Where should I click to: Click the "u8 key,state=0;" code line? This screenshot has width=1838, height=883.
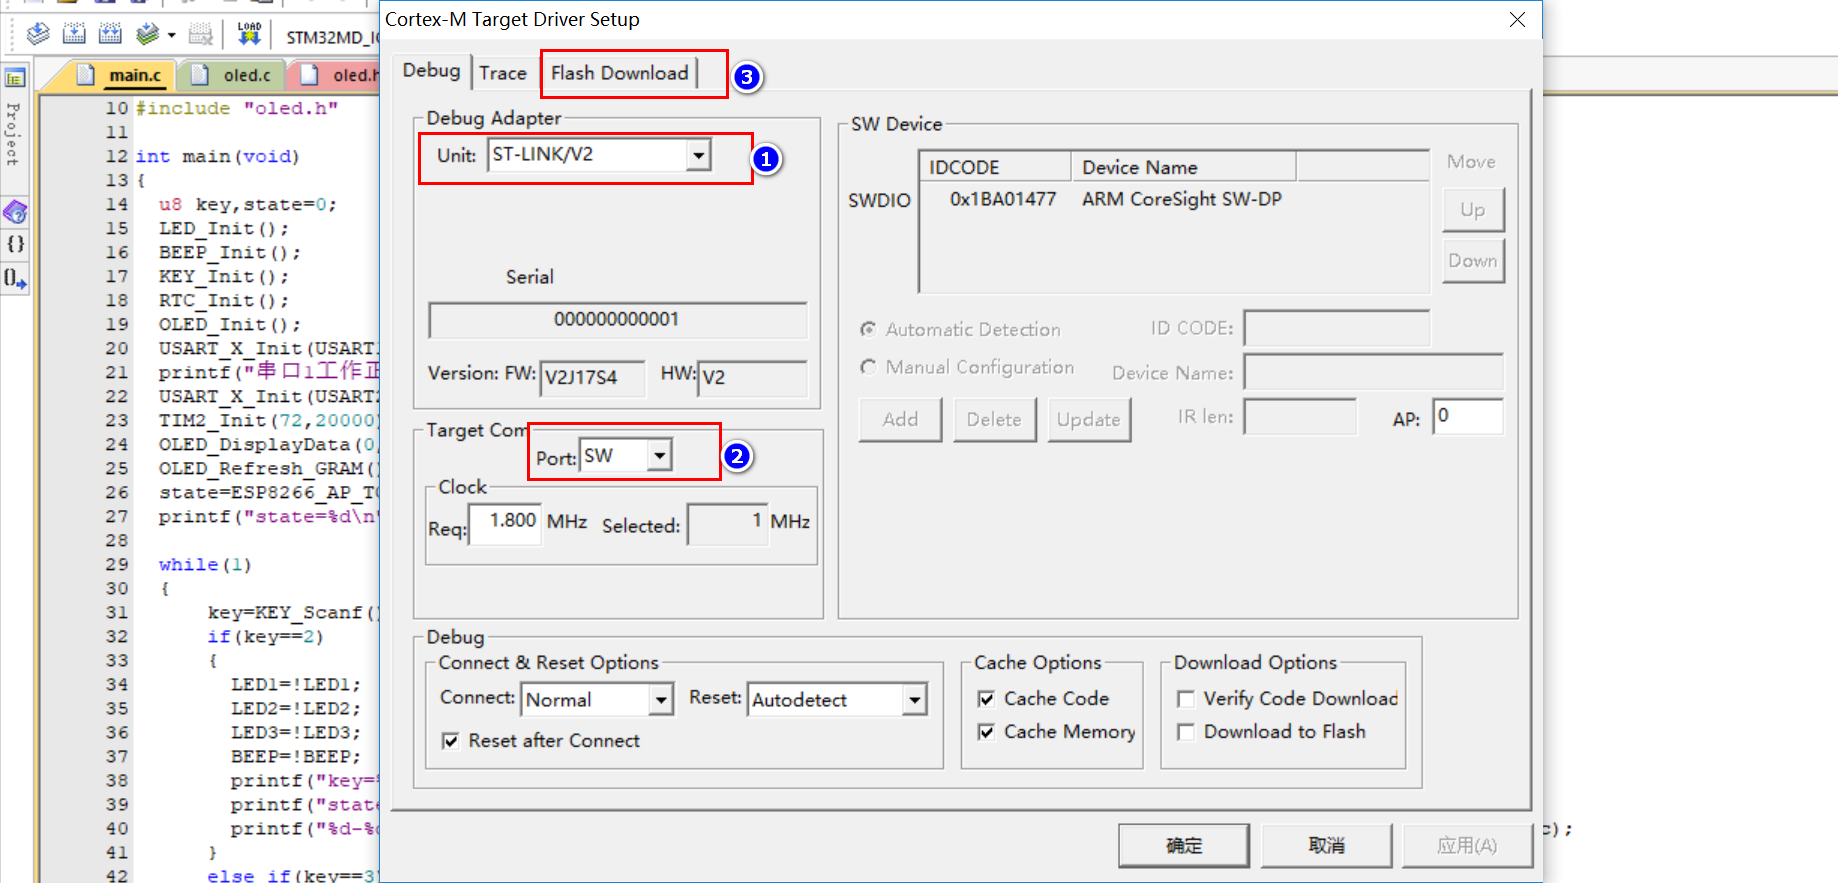pos(248,205)
